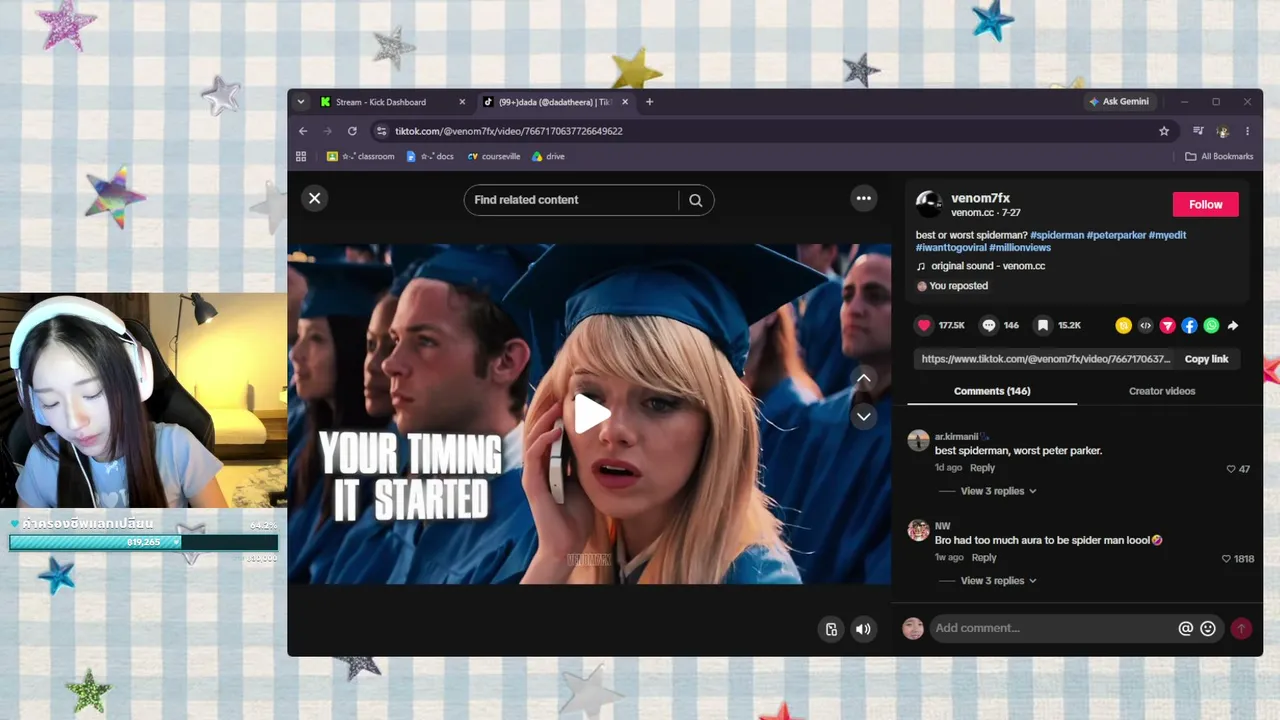Click the embed code icon in the share row
The width and height of the screenshot is (1280, 720).
click(1146, 325)
